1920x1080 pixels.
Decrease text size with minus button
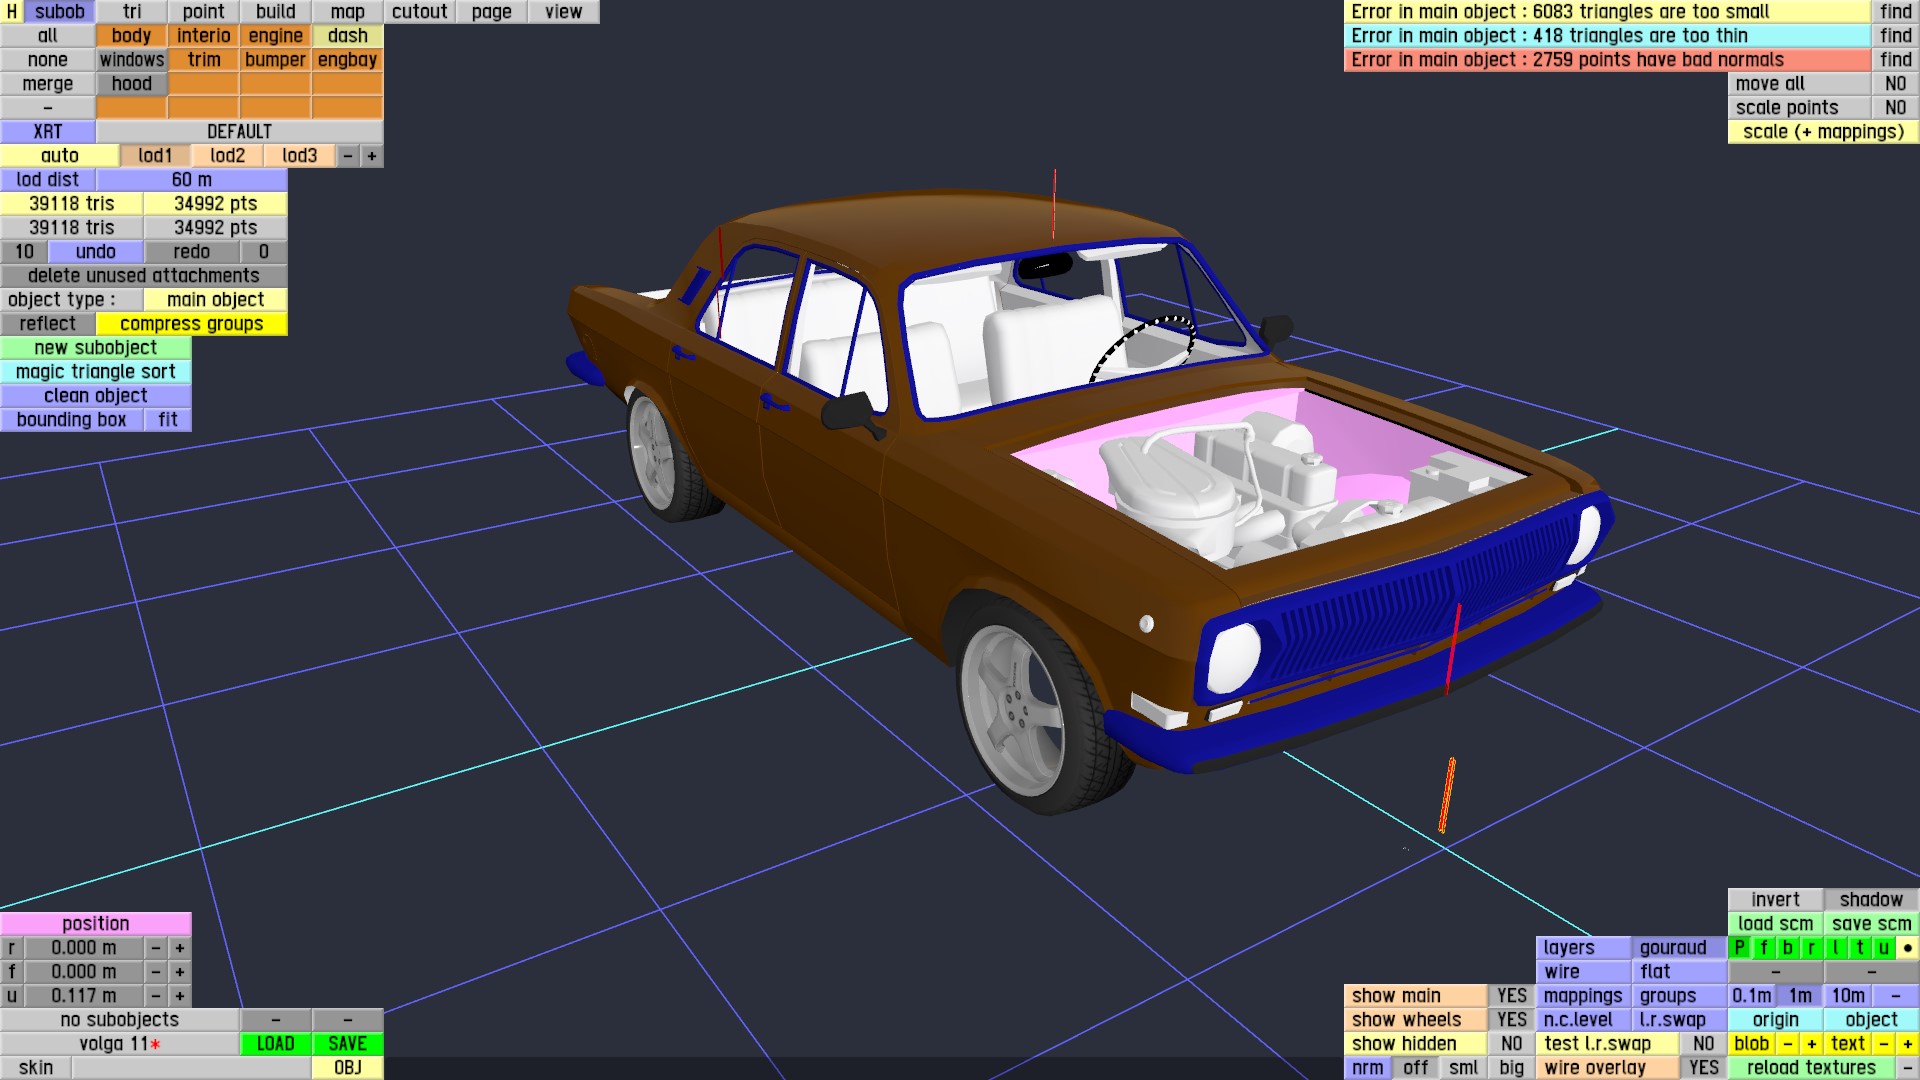click(x=1883, y=1043)
